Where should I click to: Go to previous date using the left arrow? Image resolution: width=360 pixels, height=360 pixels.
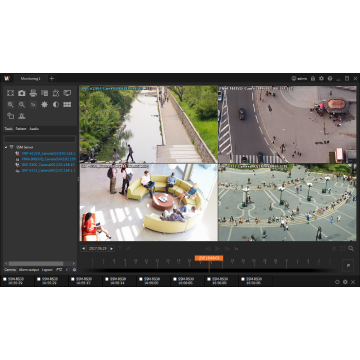(x=83, y=248)
